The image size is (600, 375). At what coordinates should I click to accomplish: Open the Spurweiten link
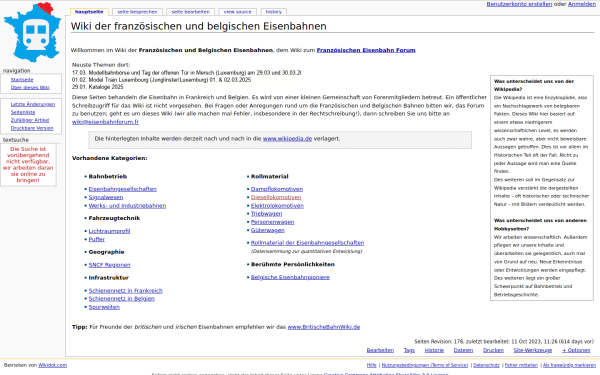point(104,307)
